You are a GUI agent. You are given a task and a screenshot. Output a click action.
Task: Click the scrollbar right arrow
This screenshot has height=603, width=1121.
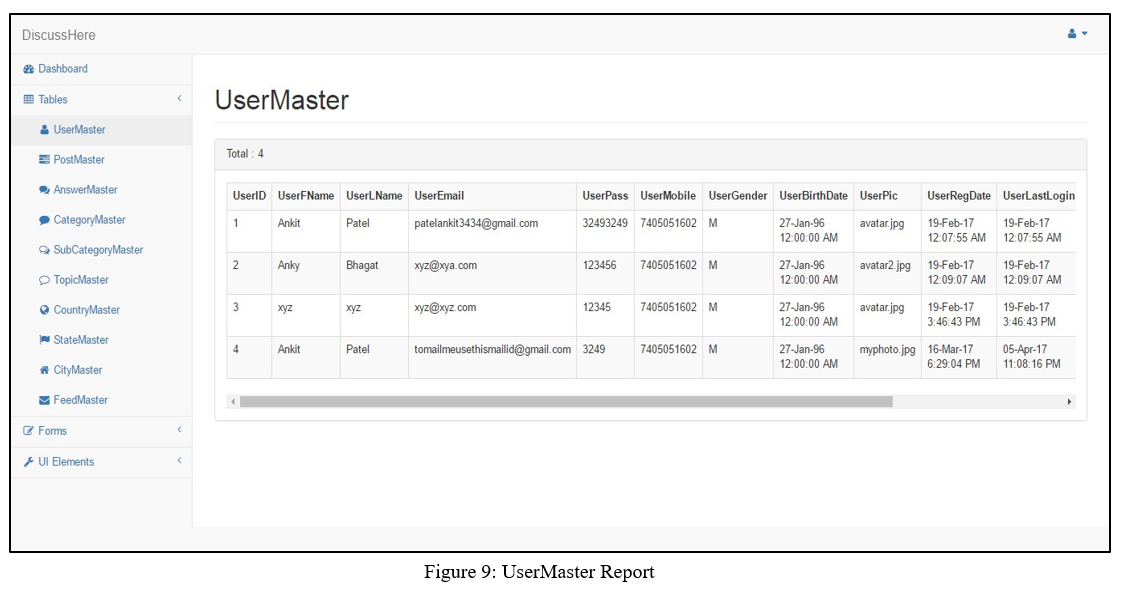pos(1069,402)
